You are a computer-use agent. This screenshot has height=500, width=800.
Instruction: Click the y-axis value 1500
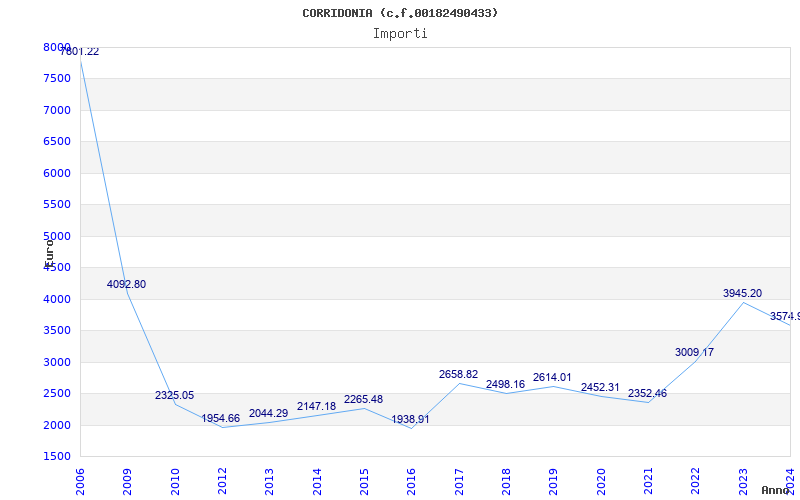tap(57, 457)
